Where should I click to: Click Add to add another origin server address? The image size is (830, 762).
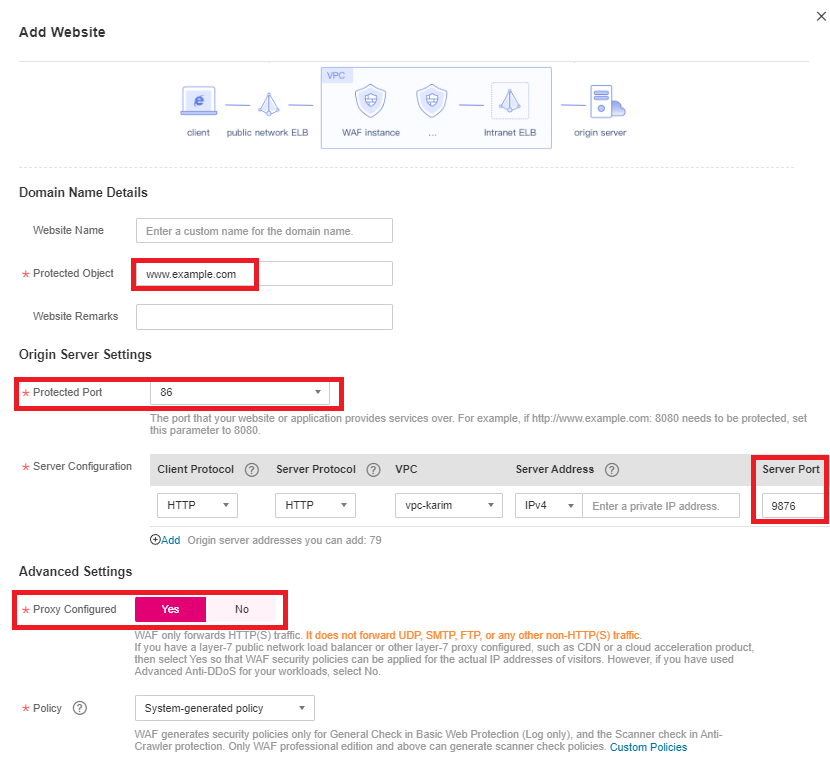(x=165, y=539)
